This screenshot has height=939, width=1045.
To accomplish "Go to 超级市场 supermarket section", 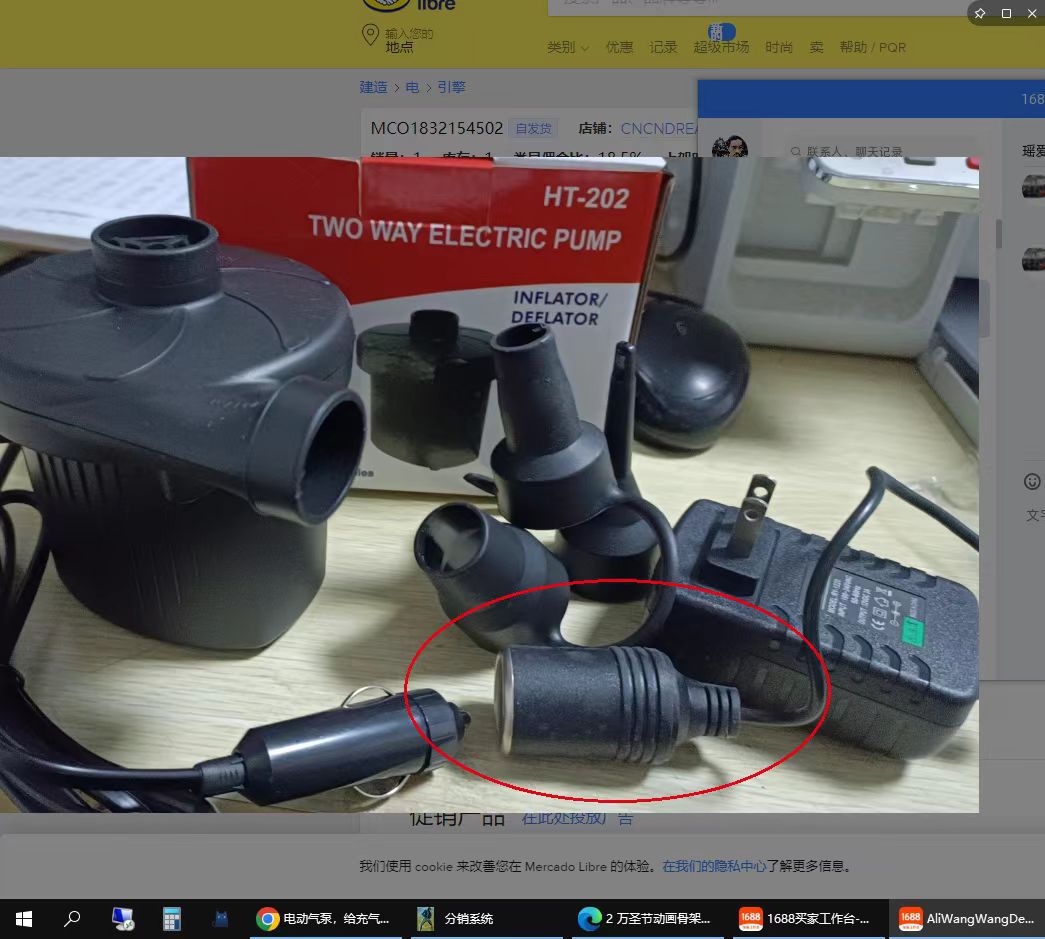I will pos(721,47).
